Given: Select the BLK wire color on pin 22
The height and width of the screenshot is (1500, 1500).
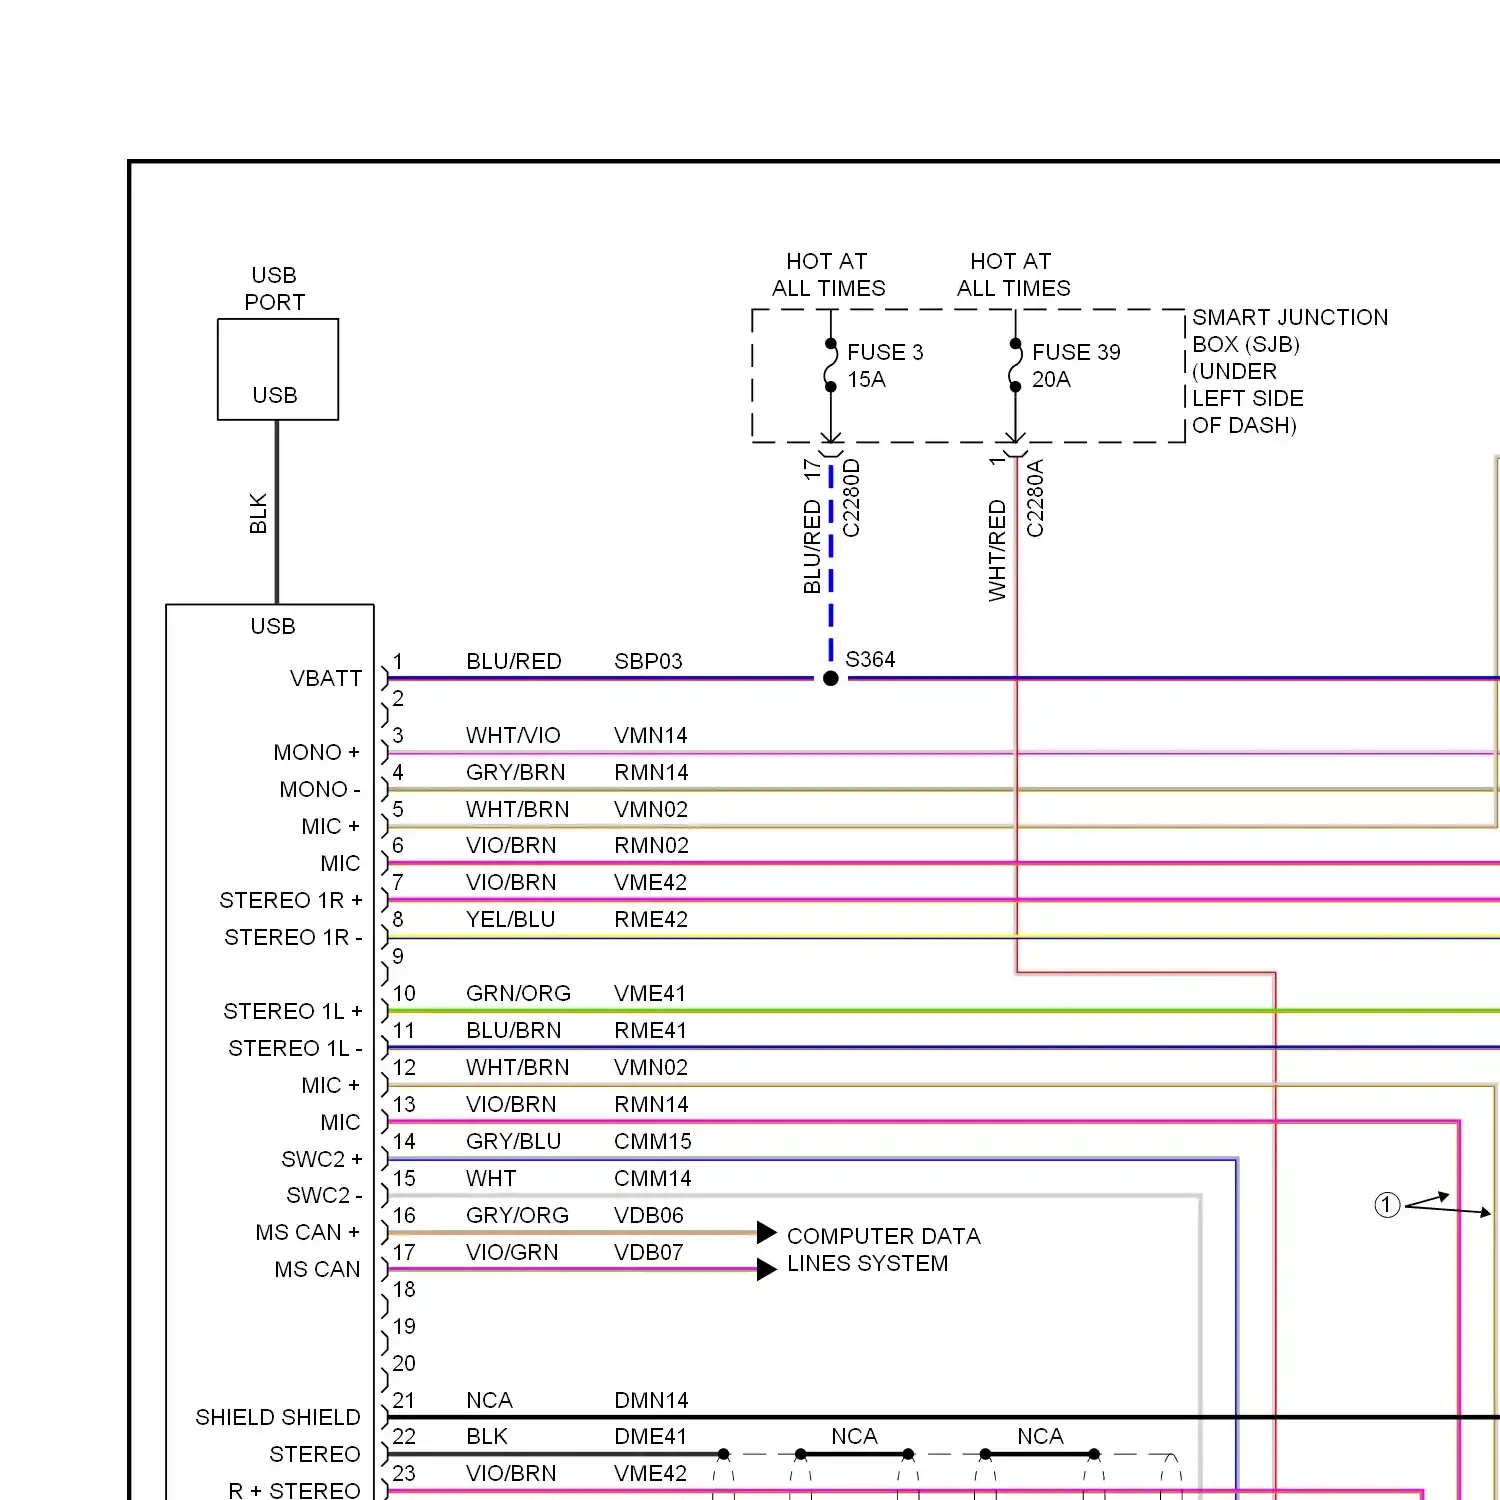Looking at the screenshot, I should pyautogui.click(x=487, y=1437).
